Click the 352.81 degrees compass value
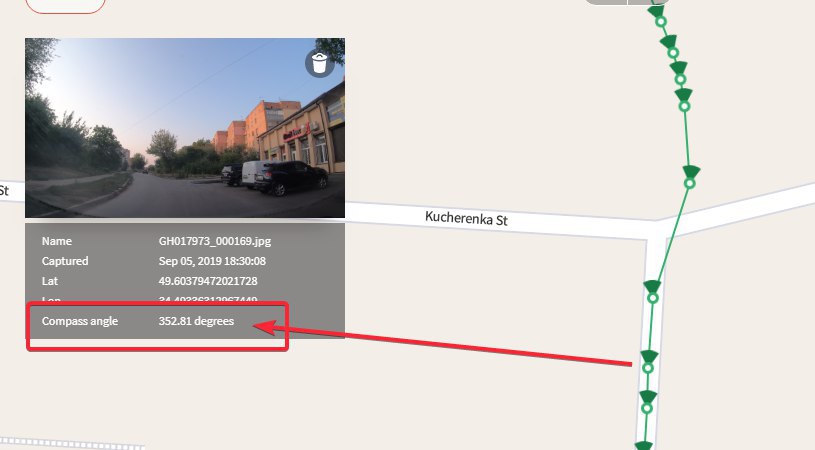 pos(196,321)
